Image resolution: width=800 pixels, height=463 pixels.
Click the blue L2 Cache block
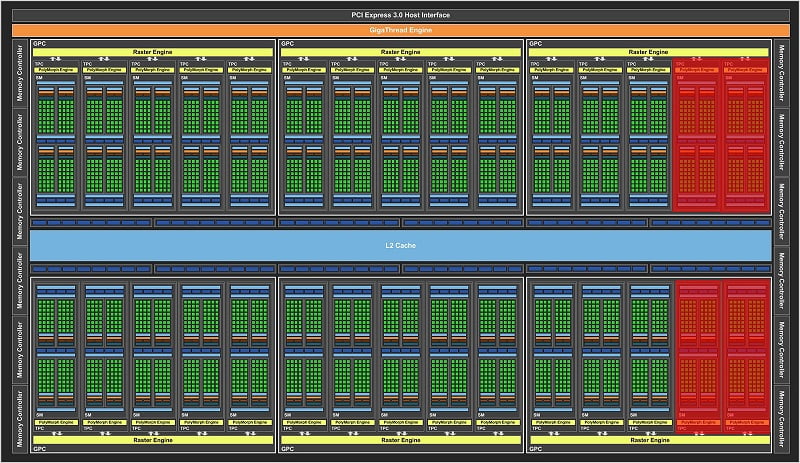(400, 246)
